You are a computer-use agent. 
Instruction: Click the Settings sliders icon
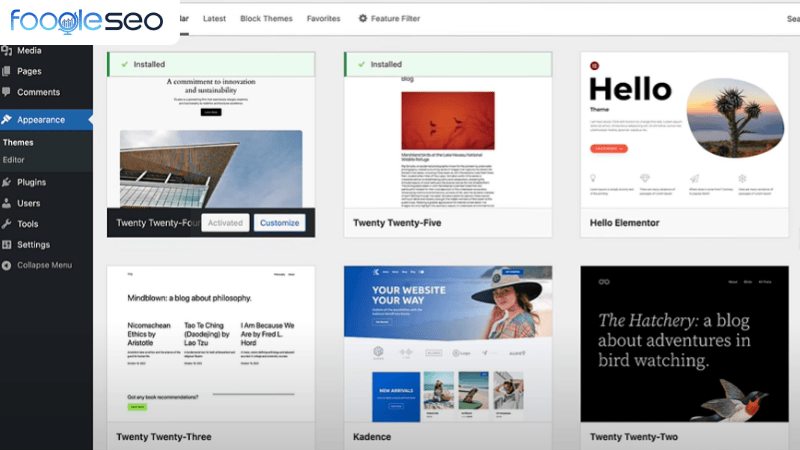[x=6, y=245]
